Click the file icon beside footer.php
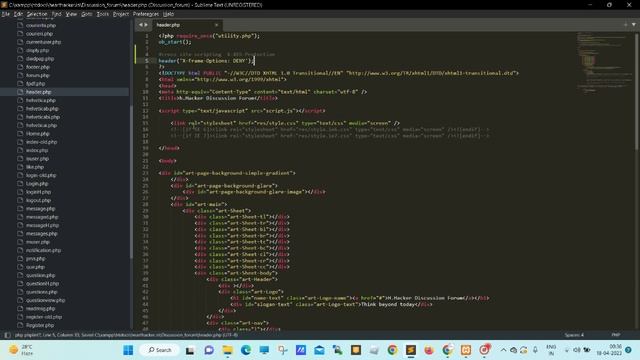Screen dimensions: 640x360 pyautogui.click(x=20, y=67)
